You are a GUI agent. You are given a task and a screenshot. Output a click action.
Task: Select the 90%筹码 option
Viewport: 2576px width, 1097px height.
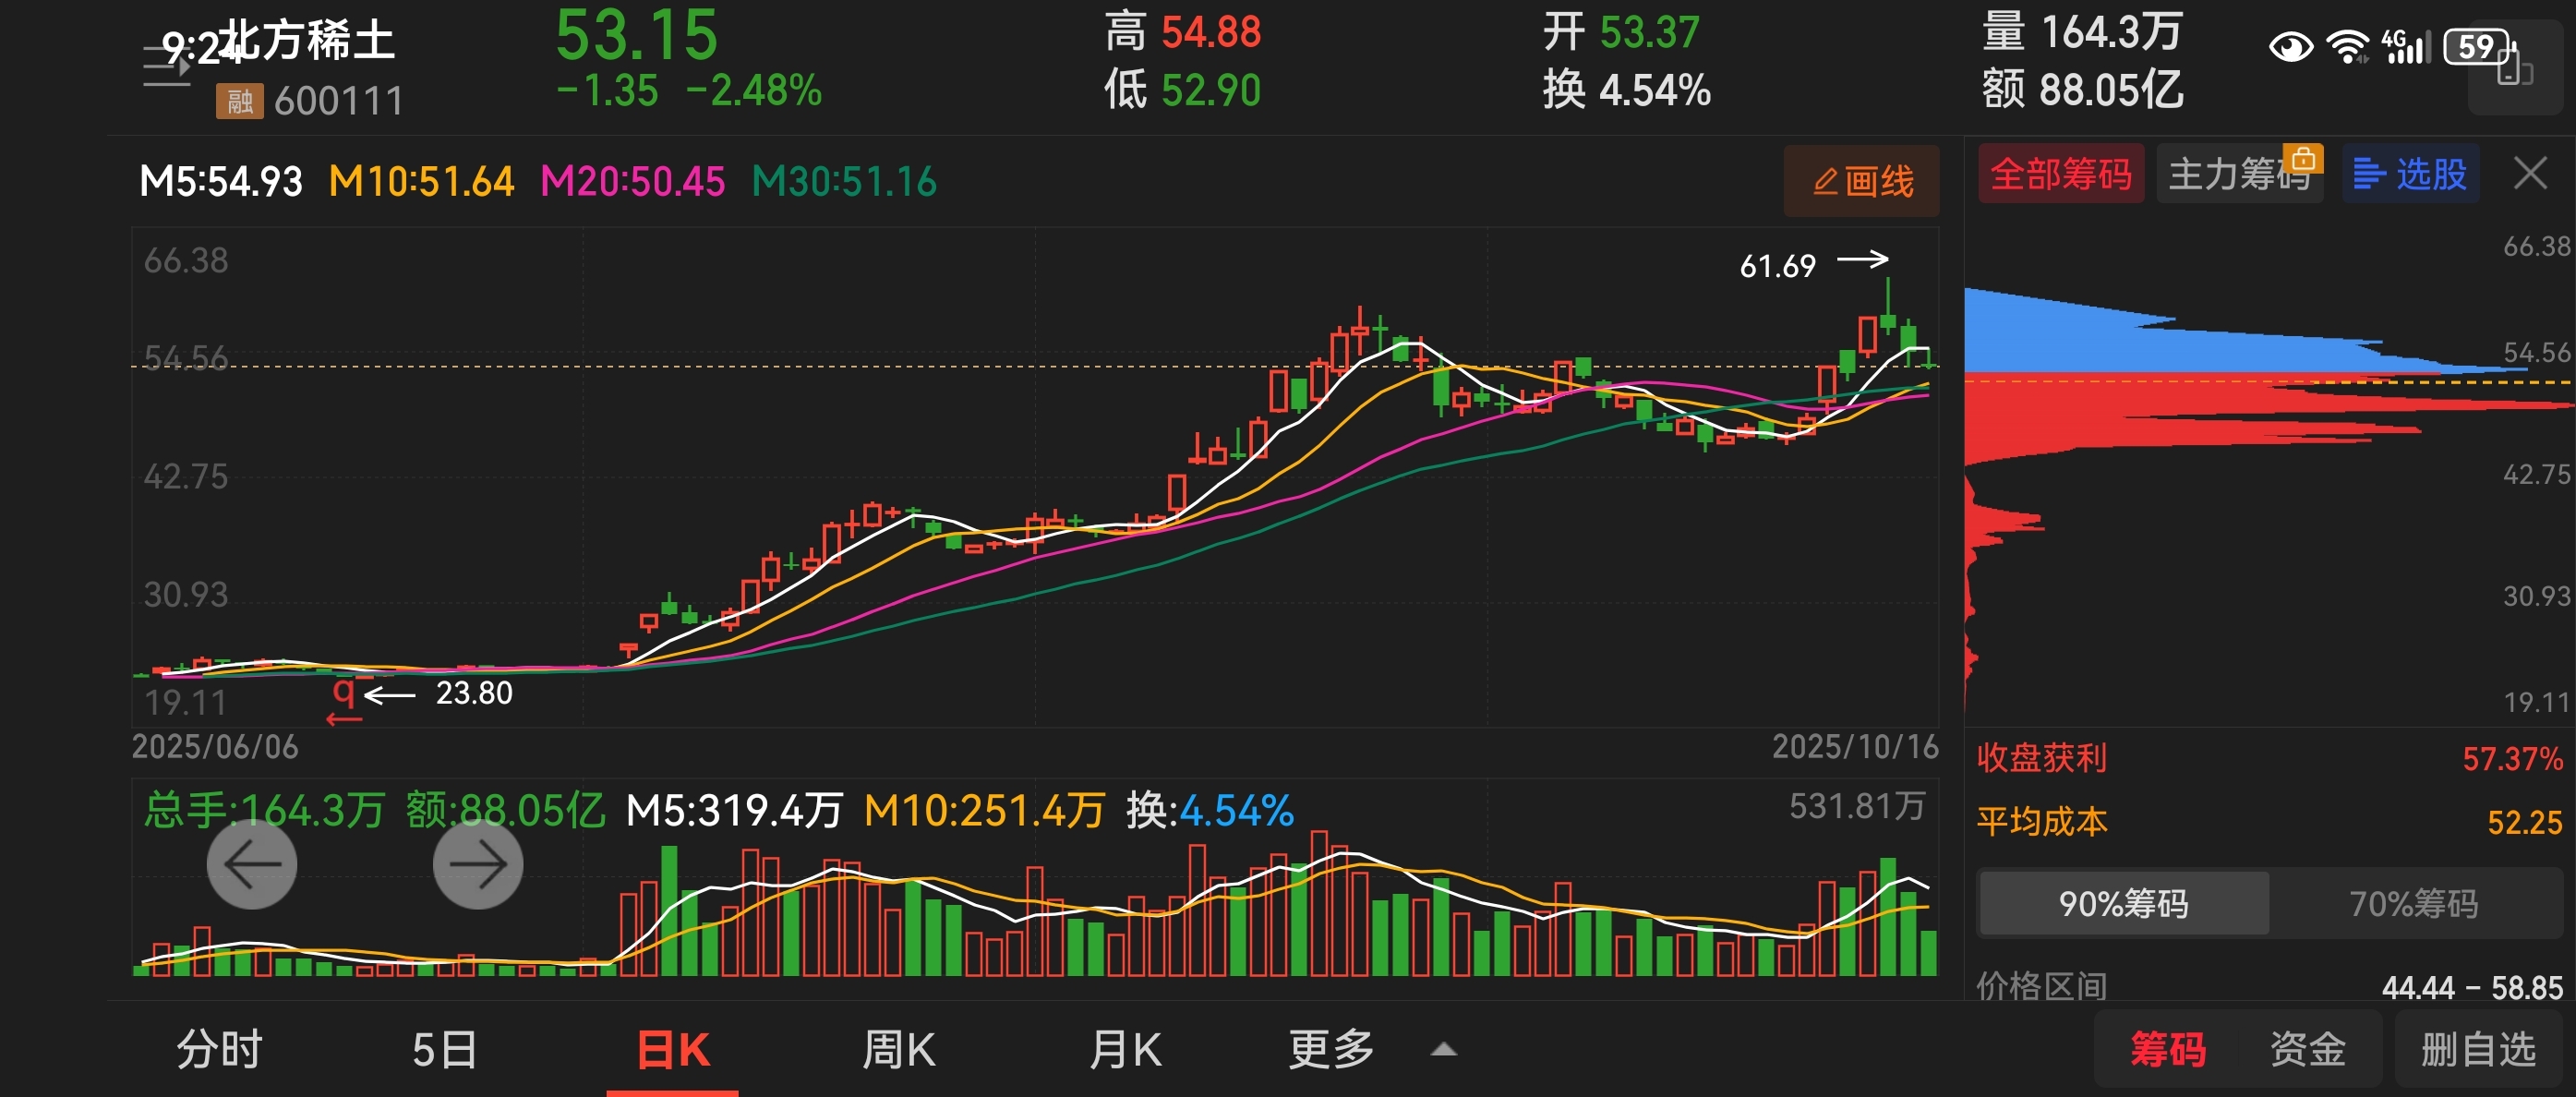[2122, 904]
